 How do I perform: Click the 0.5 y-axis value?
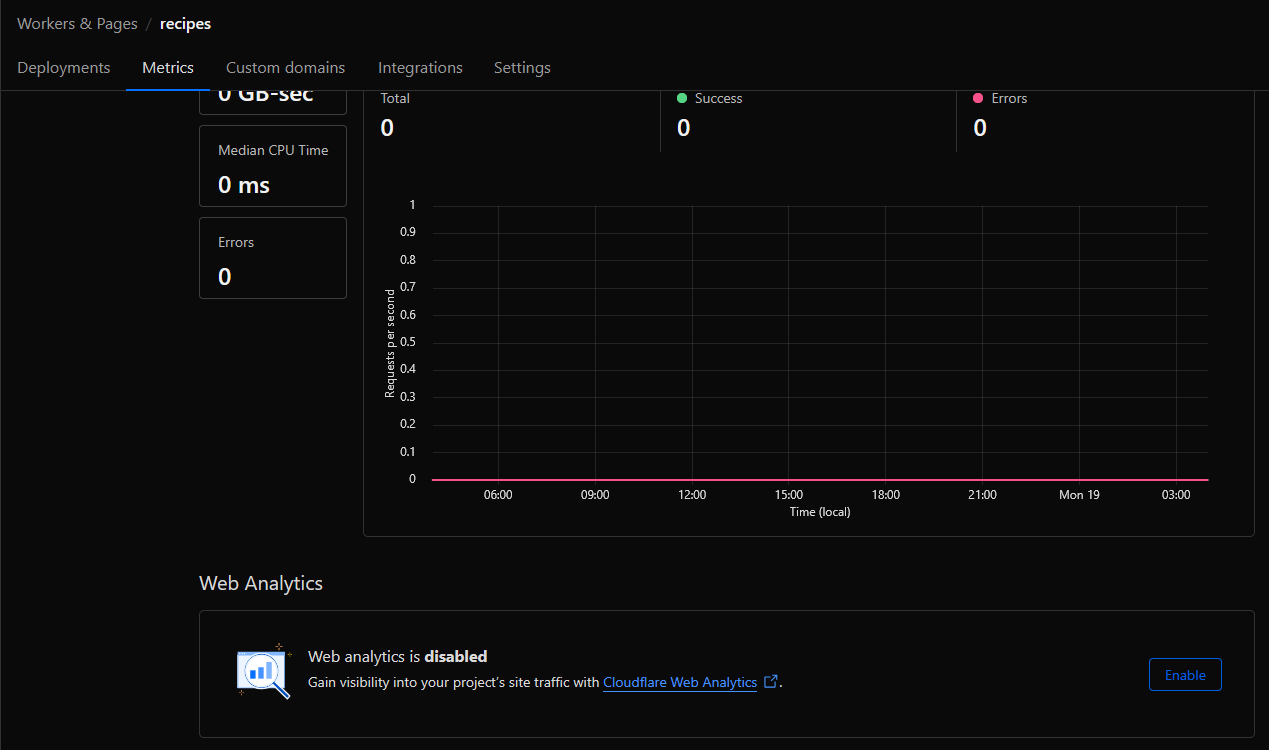(407, 342)
